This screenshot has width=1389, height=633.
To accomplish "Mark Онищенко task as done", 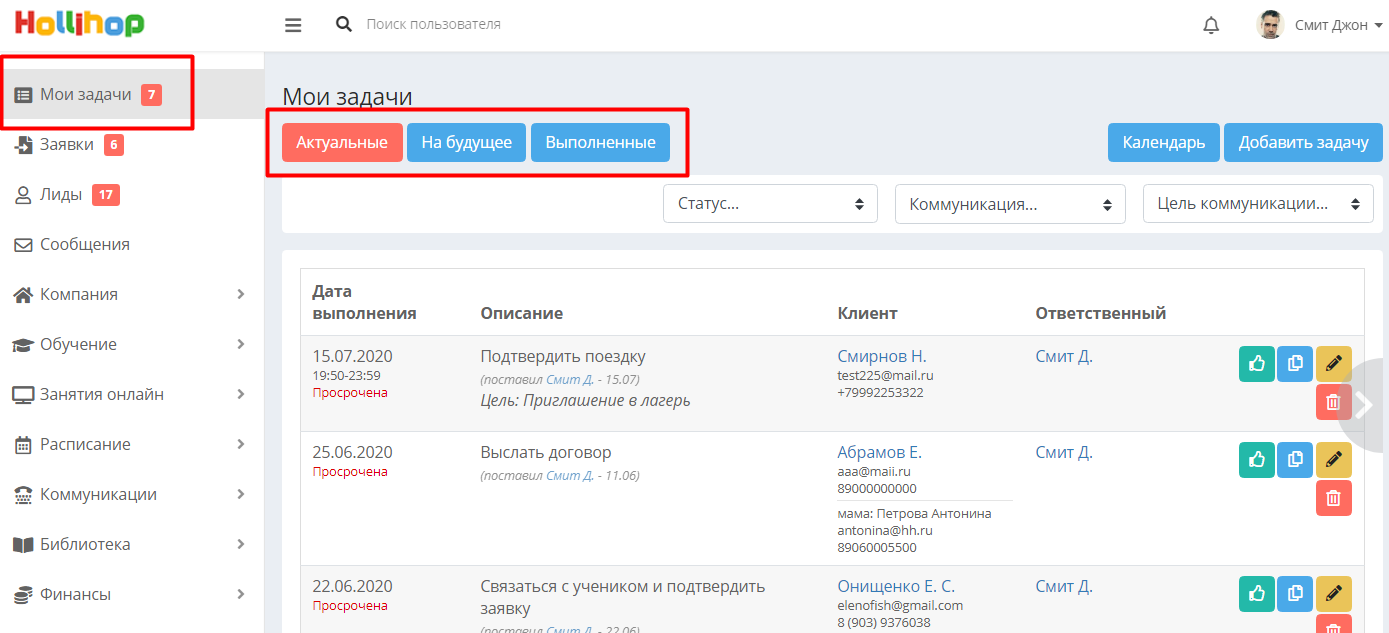I will (x=1257, y=594).
